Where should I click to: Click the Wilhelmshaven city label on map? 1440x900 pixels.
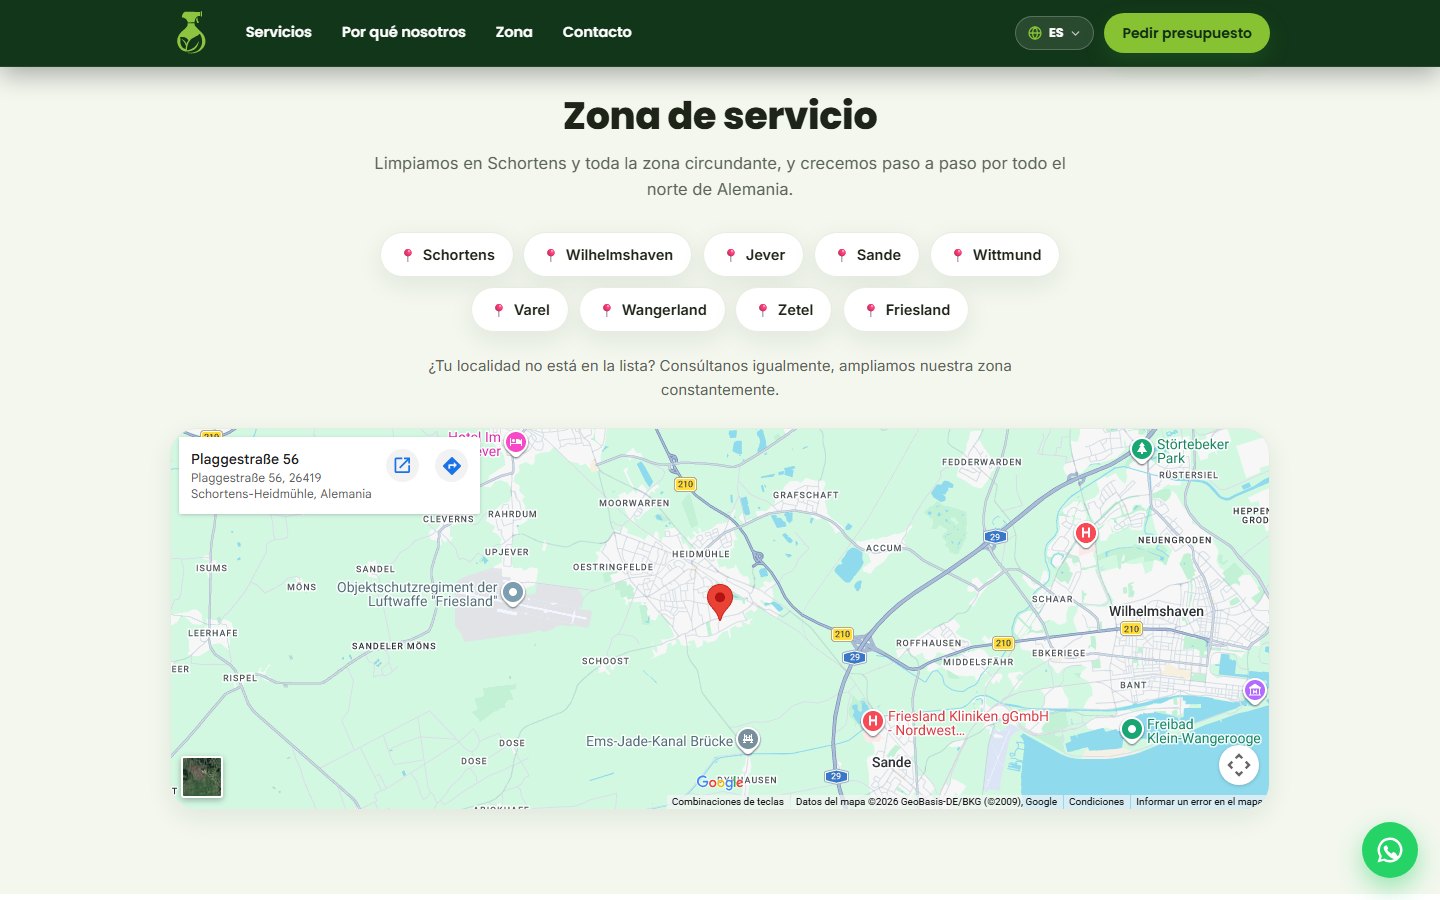point(1156,611)
